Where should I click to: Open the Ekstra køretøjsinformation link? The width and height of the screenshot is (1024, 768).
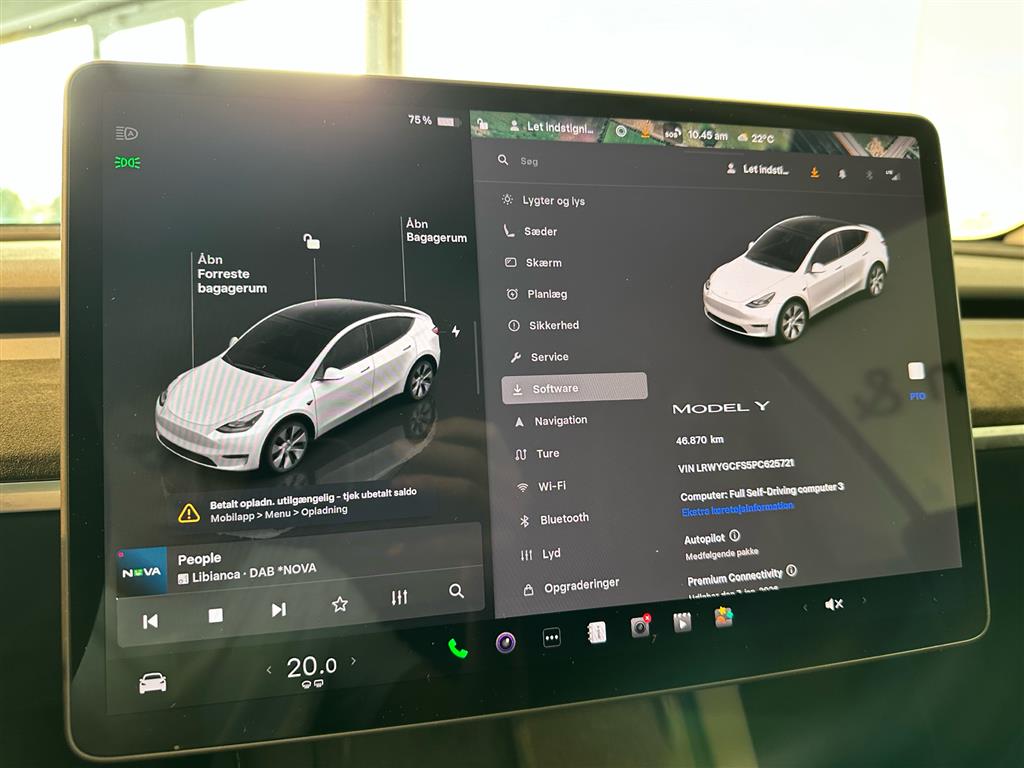(737, 508)
